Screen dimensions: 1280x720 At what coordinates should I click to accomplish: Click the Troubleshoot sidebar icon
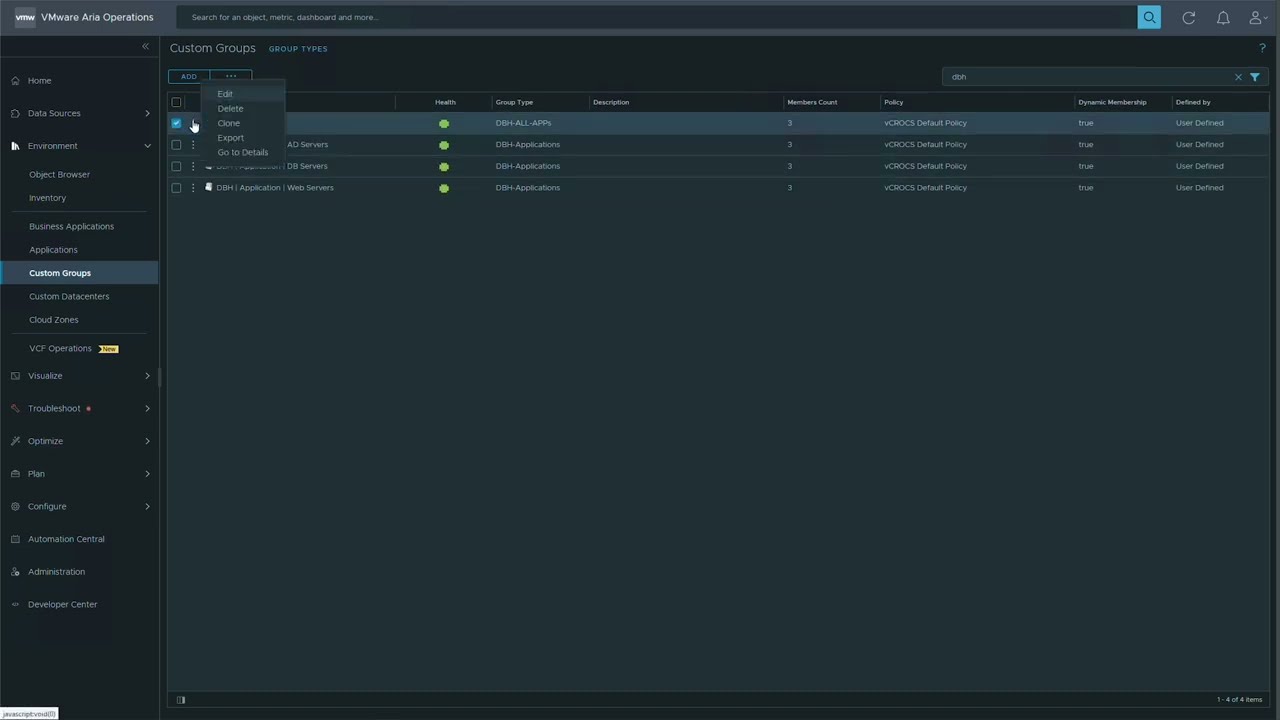pyautogui.click(x=15, y=408)
